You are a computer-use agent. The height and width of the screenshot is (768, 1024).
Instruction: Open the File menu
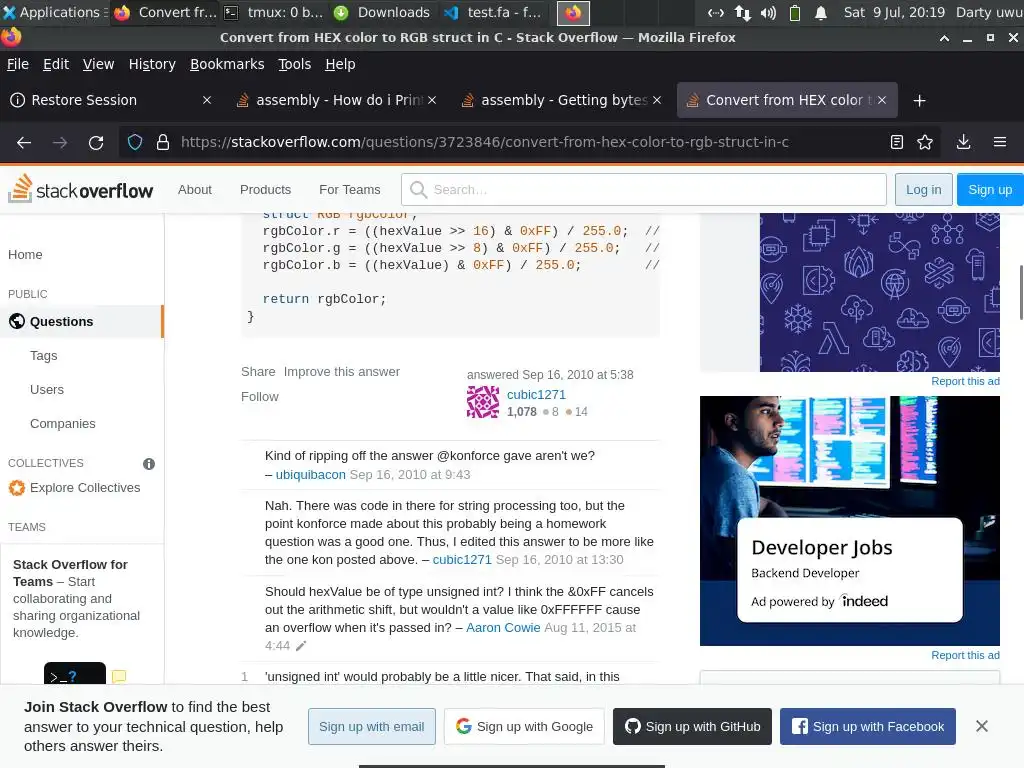click(18, 64)
